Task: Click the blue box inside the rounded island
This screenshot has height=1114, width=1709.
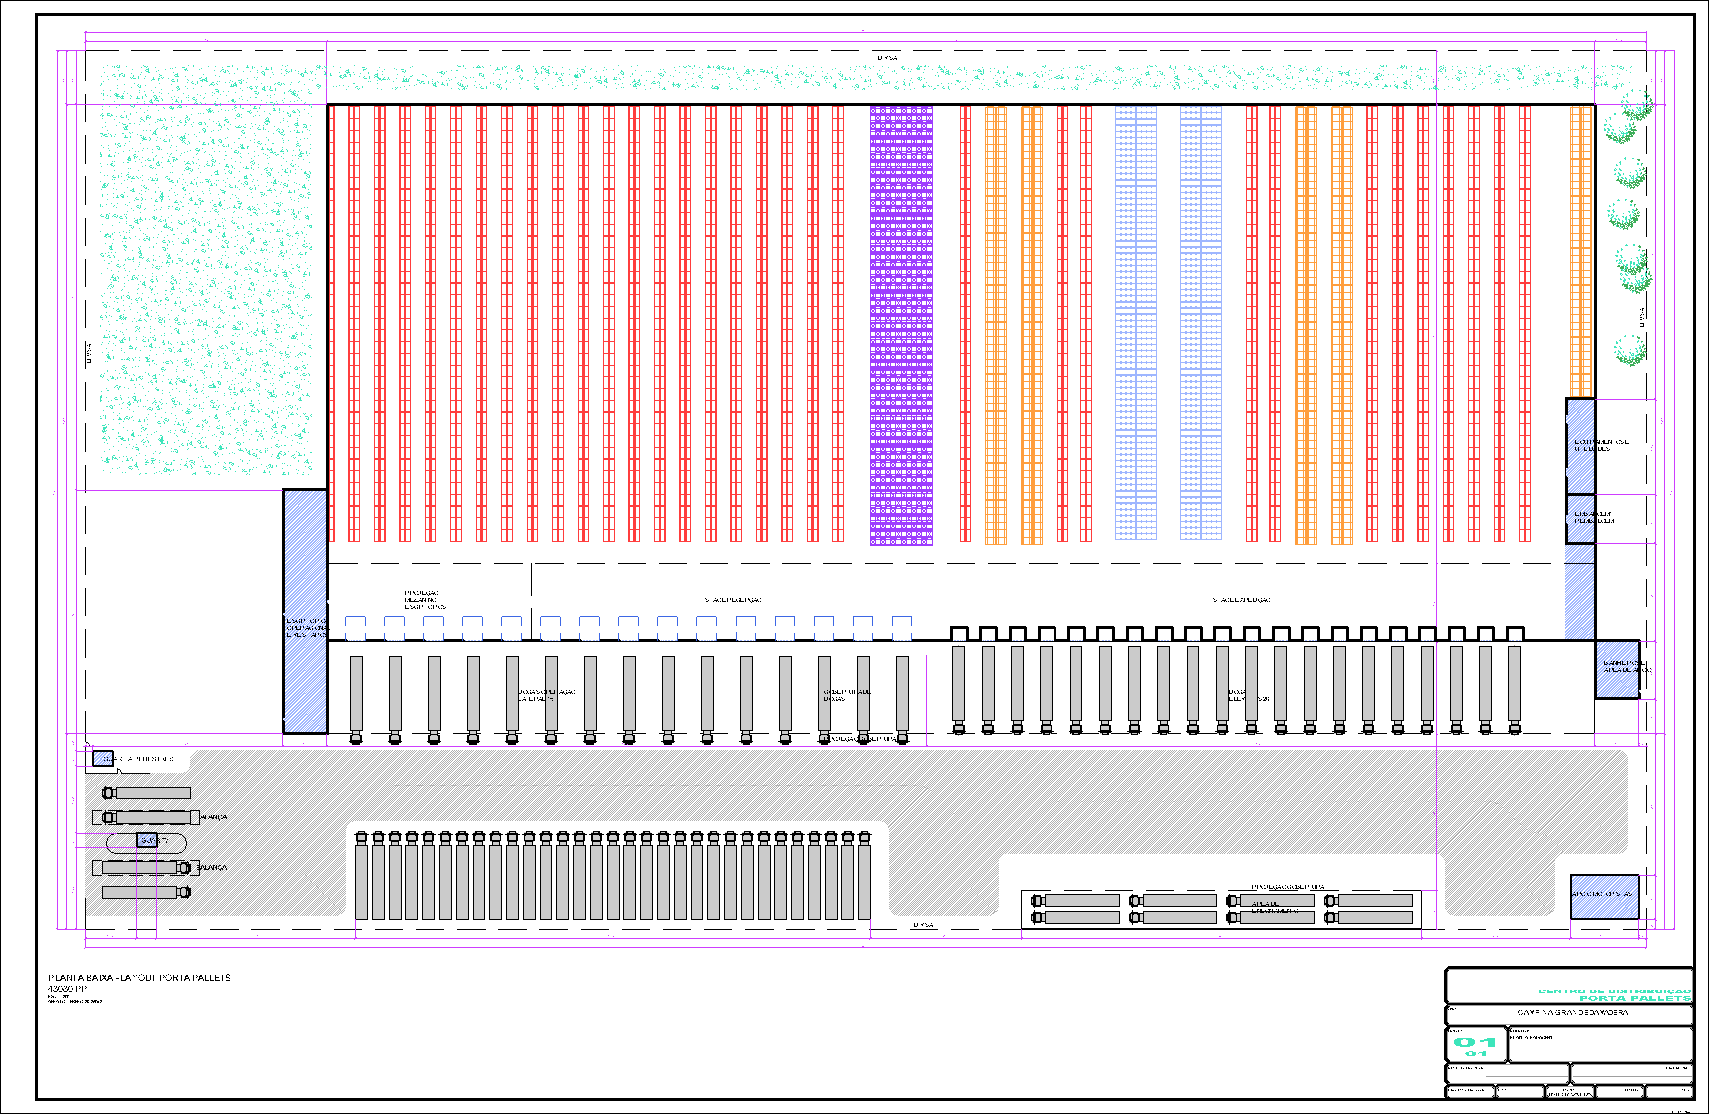Action: pyautogui.click(x=147, y=841)
